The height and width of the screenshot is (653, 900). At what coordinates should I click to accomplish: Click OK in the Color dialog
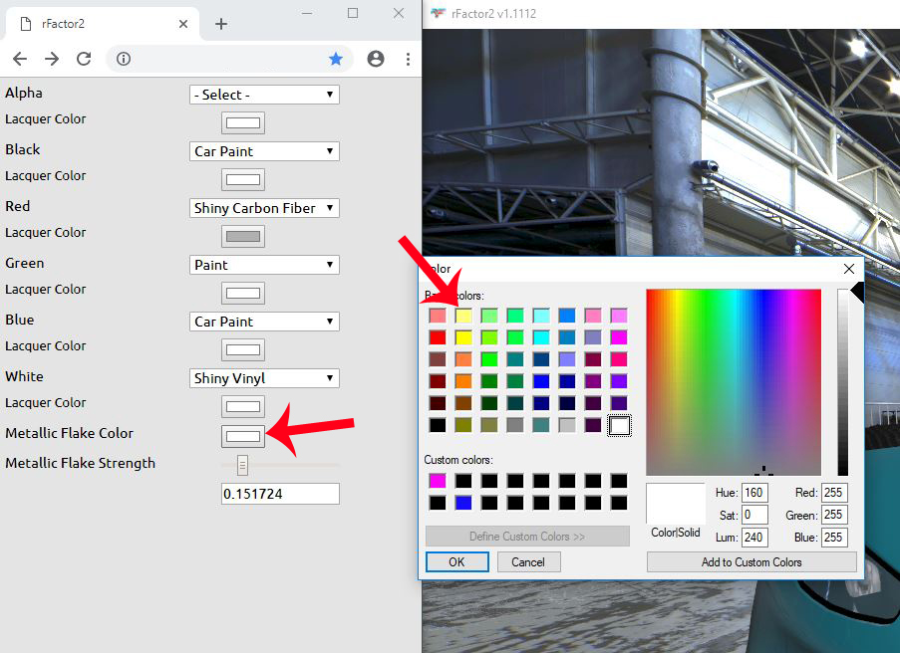pyautogui.click(x=457, y=562)
